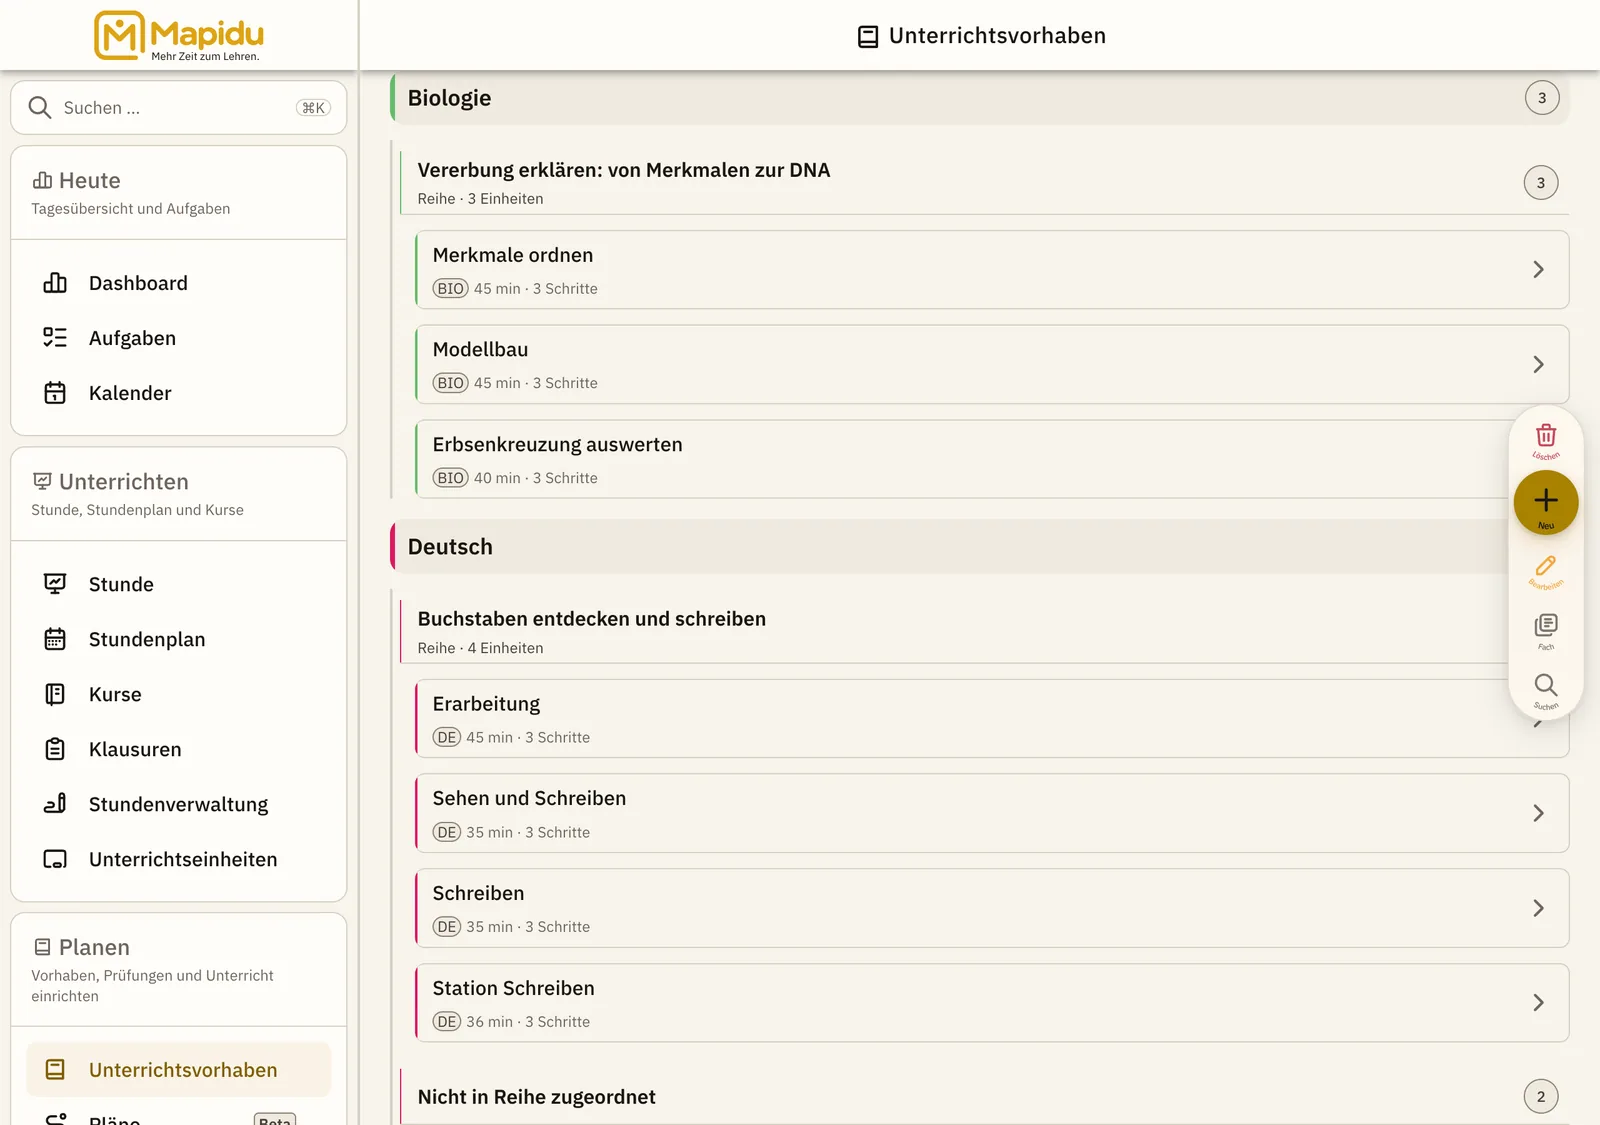Open the Kalender view
1600x1125 pixels.
pos(179,393)
